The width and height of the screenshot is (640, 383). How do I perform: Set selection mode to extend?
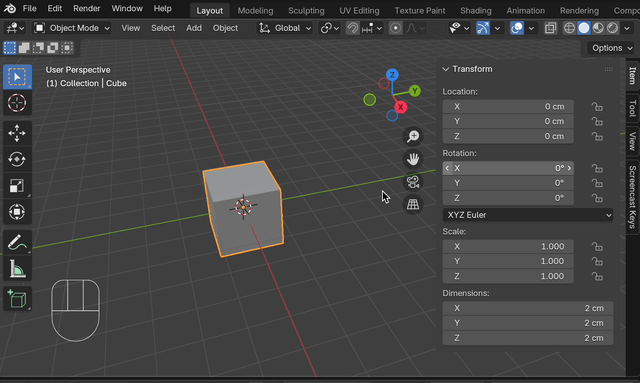pos(24,48)
